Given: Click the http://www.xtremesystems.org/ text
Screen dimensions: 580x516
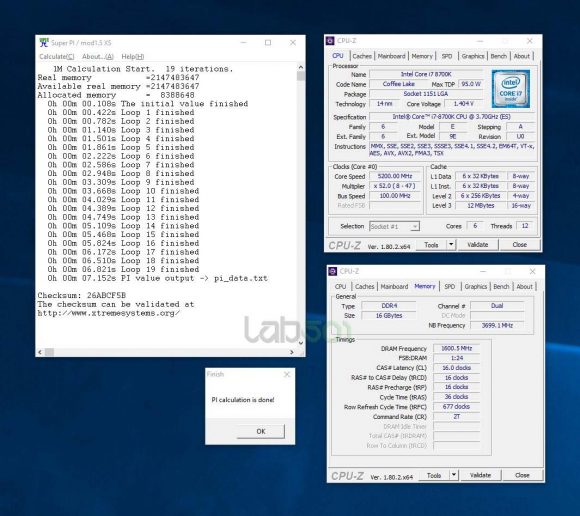Looking at the screenshot, I should click(109, 313).
